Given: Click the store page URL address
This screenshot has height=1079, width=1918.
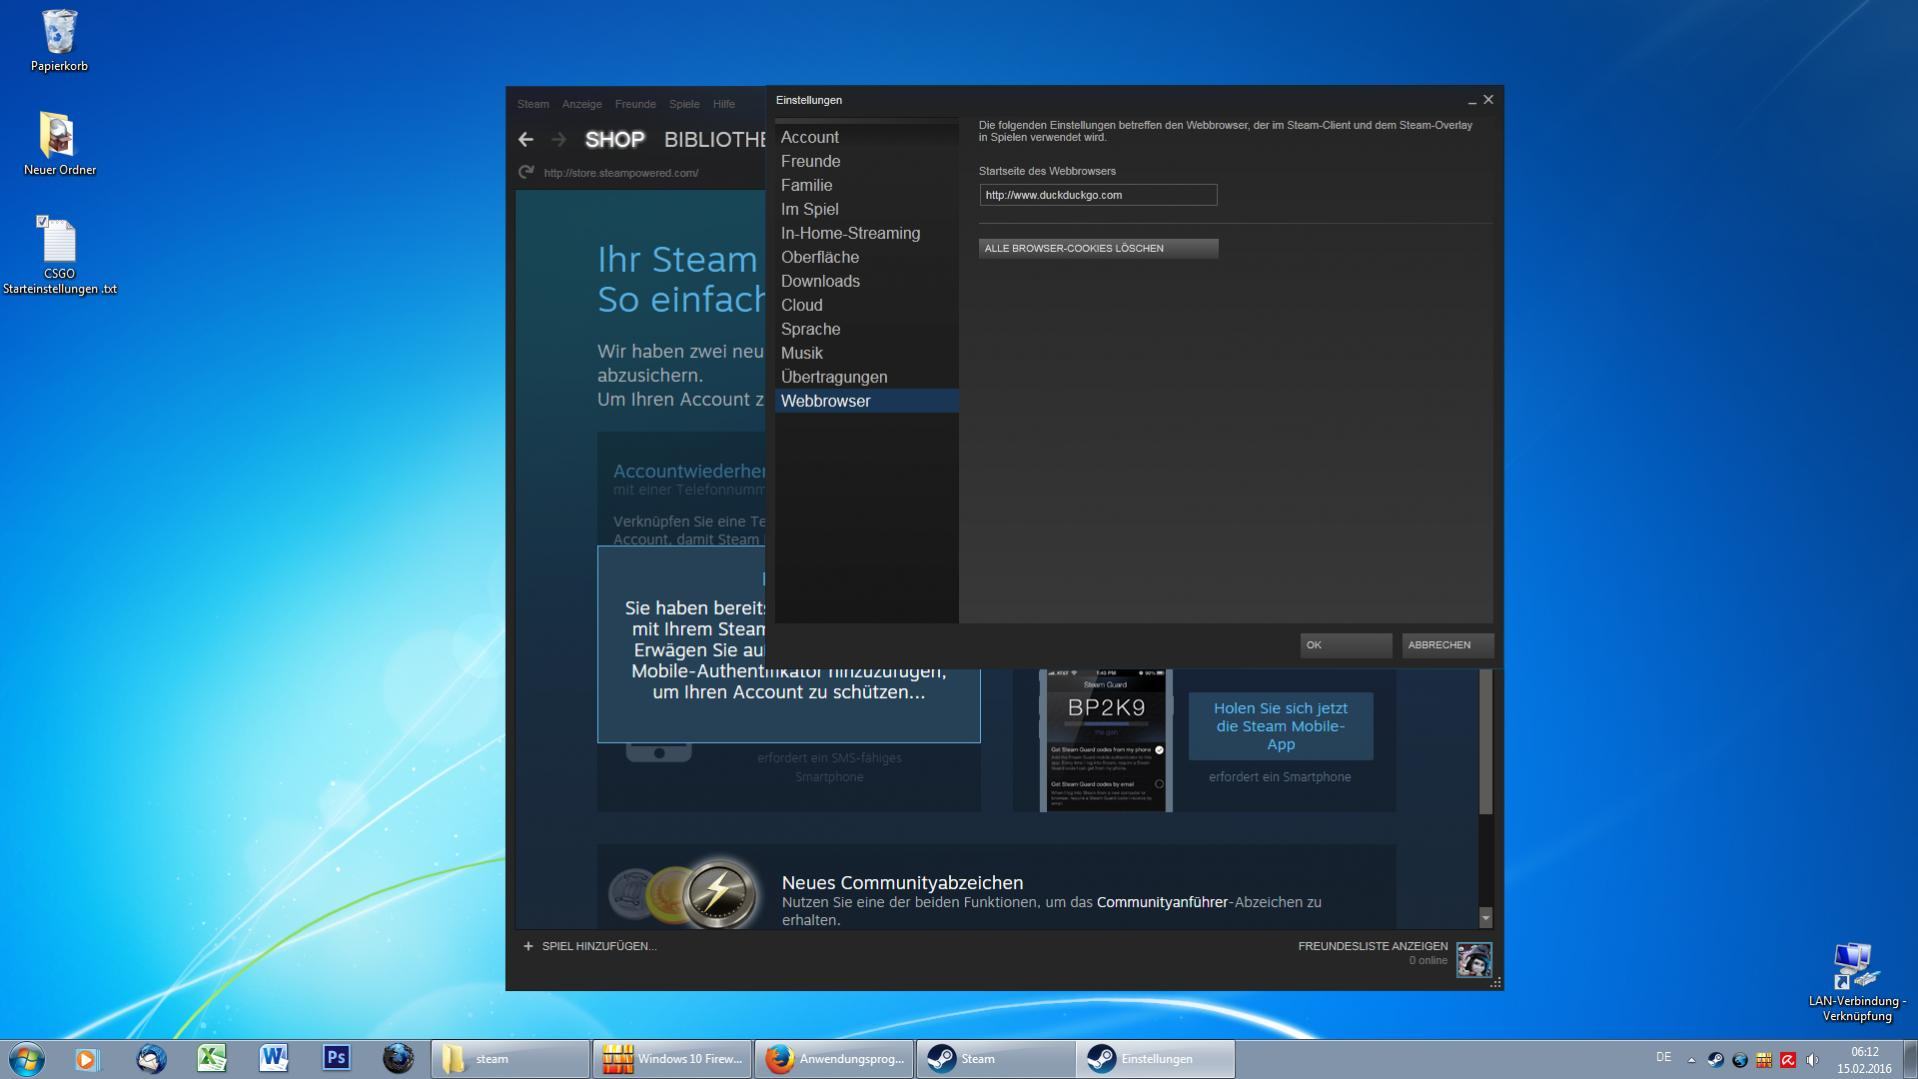Looking at the screenshot, I should [x=621, y=173].
